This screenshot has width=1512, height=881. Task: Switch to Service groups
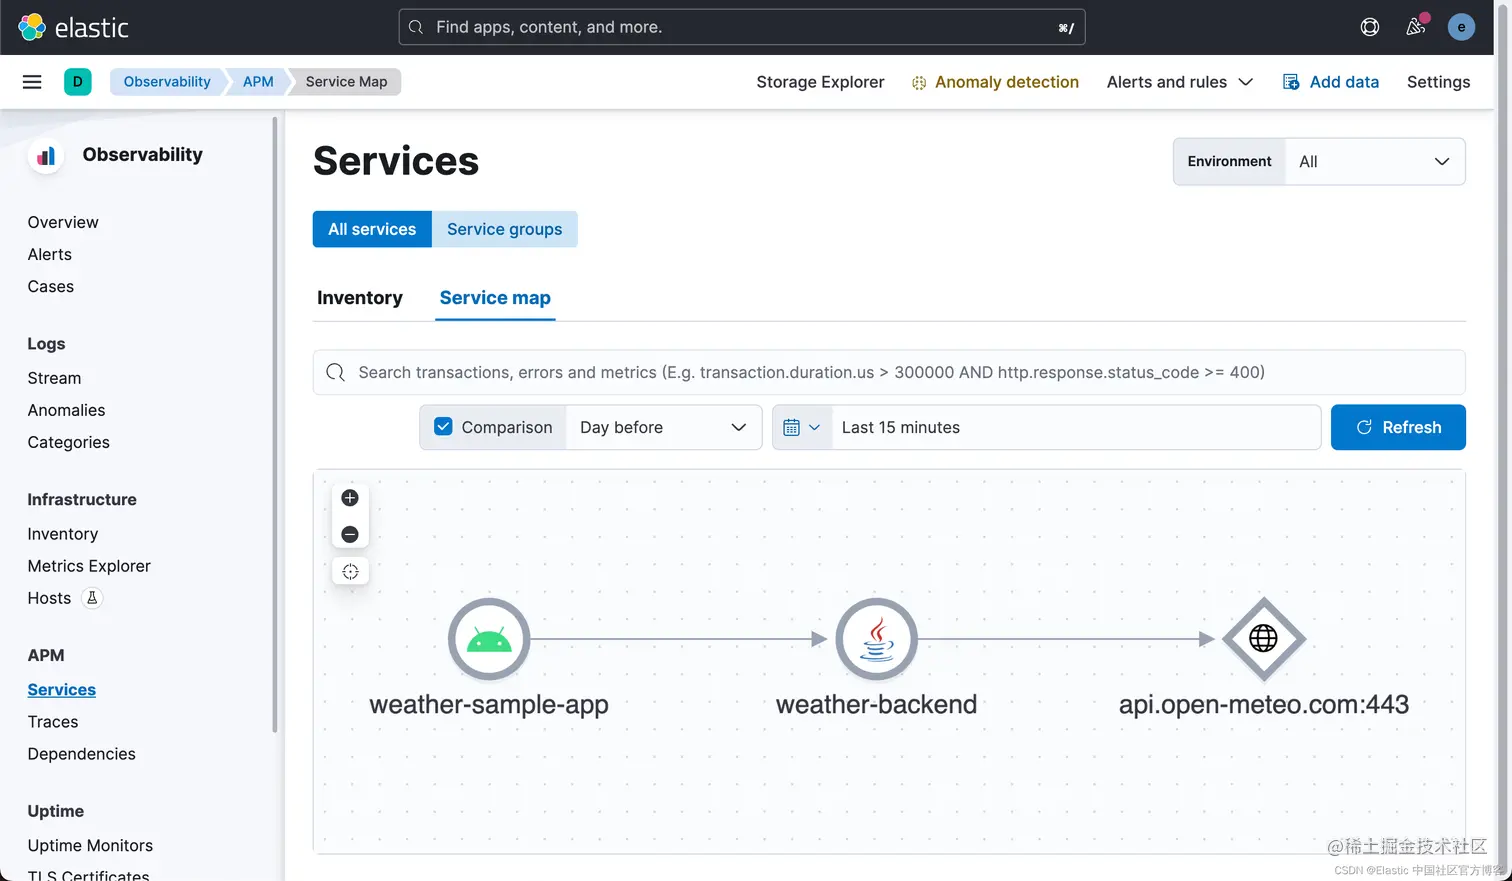pos(505,229)
